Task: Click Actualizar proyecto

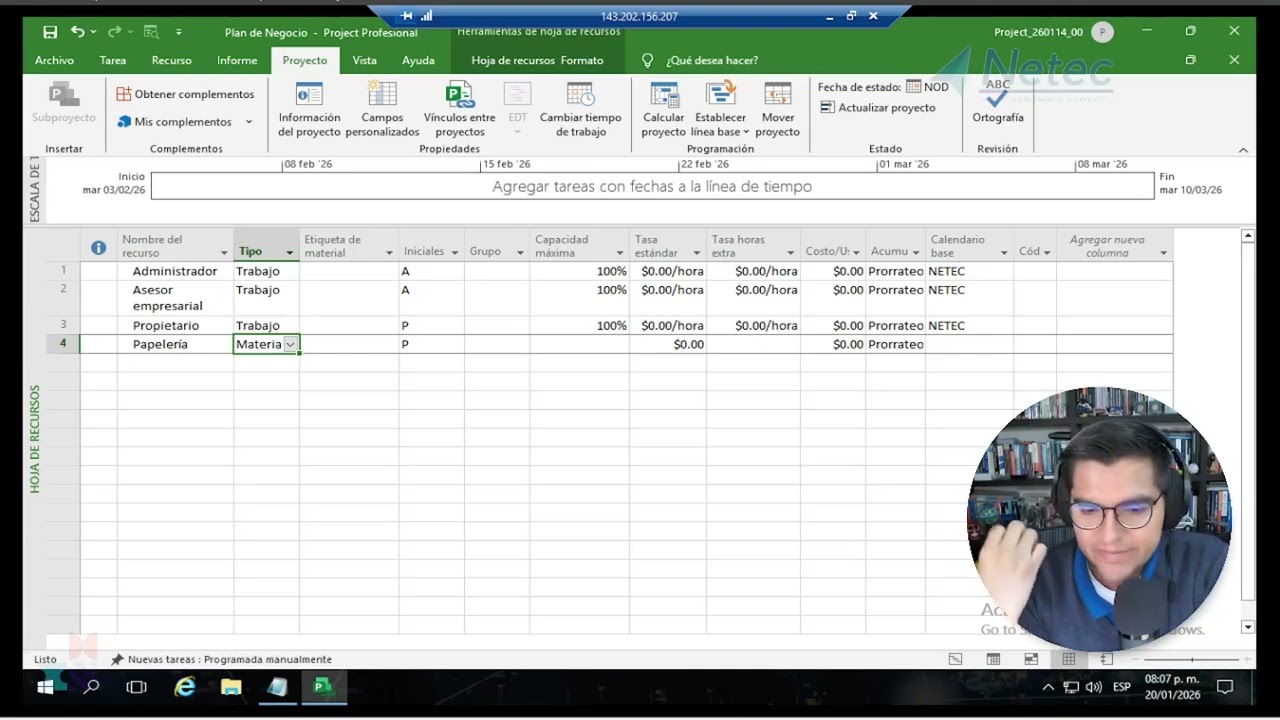Action: [x=877, y=107]
